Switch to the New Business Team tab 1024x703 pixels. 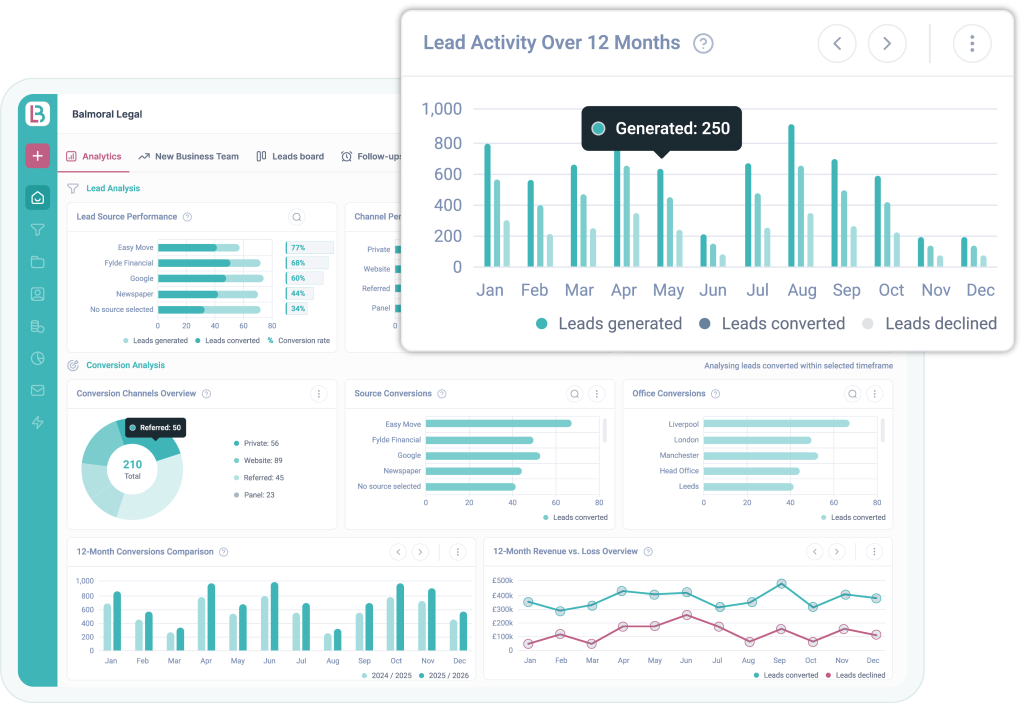pyautogui.click(x=189, y=157)
